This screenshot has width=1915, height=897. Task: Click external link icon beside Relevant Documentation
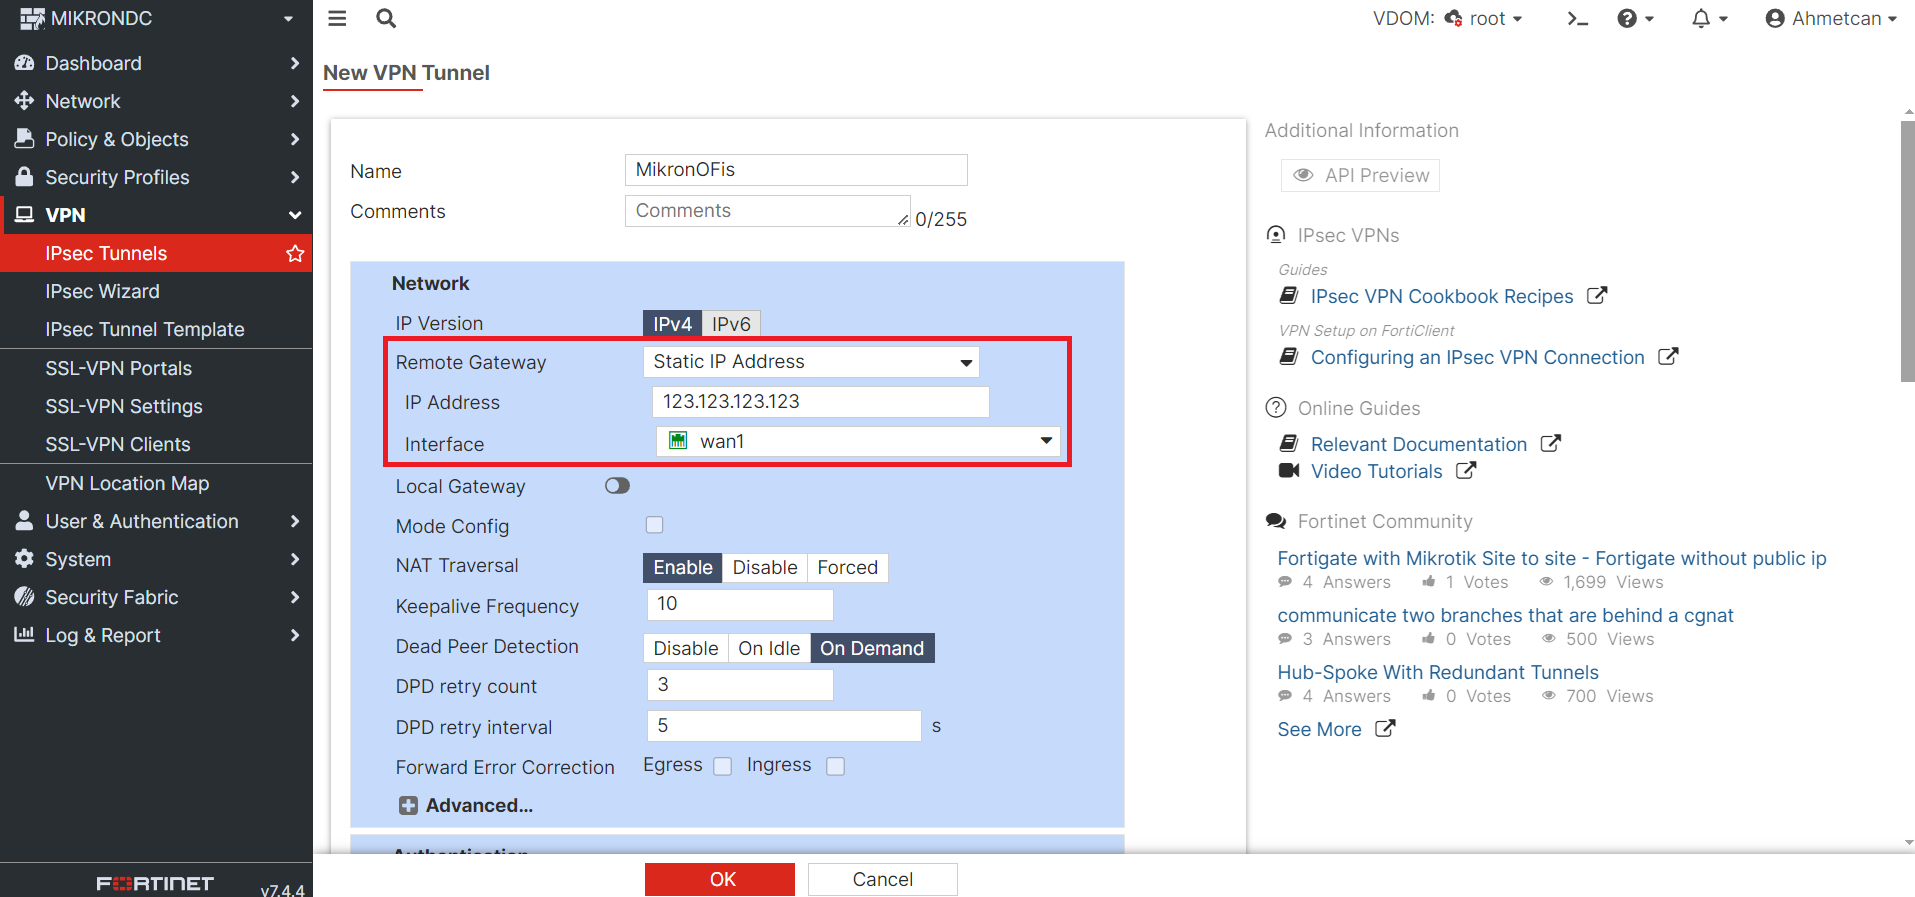(x=1550, y=443)
